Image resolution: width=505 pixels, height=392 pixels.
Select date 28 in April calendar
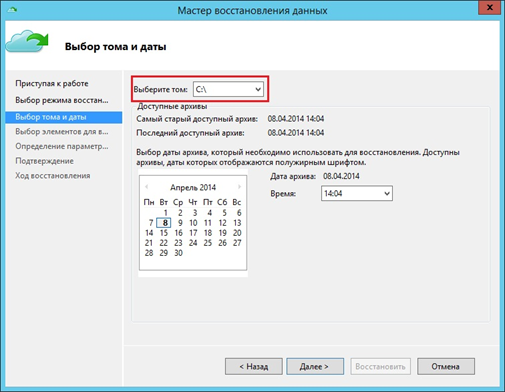point(149,253)
